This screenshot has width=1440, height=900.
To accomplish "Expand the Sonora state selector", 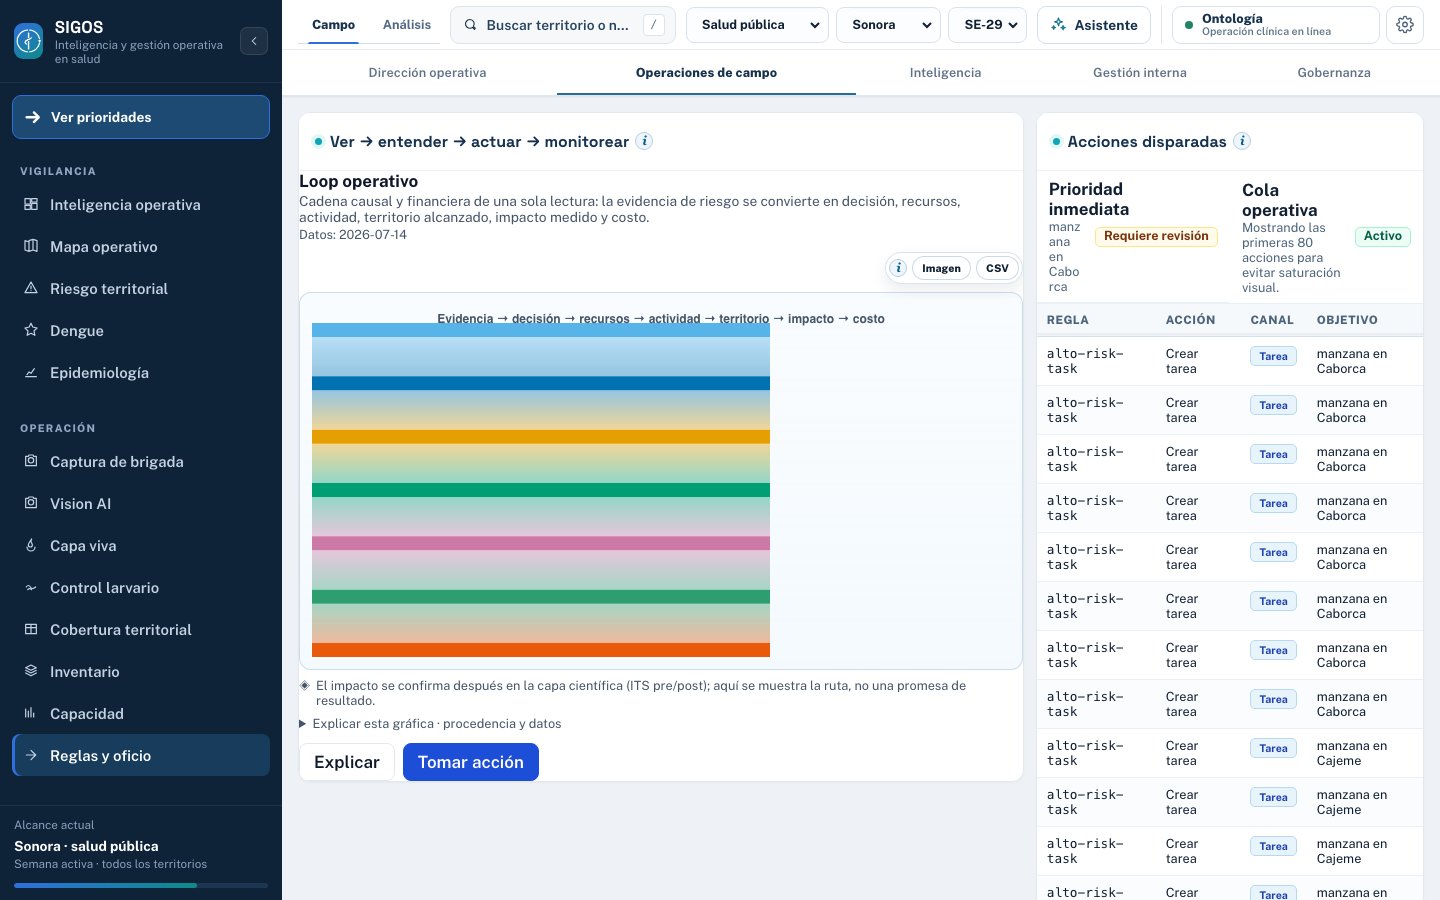I will point(888,25).
